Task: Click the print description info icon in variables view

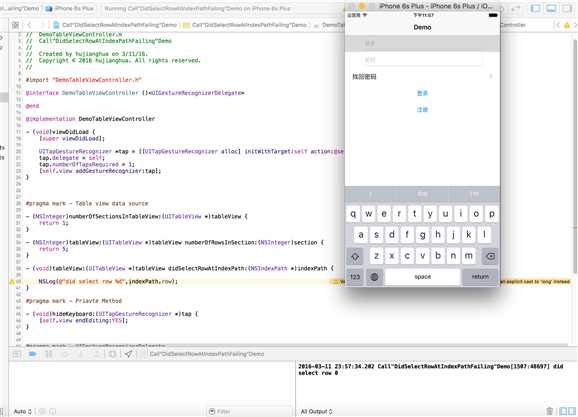Action: click(53, 411)
